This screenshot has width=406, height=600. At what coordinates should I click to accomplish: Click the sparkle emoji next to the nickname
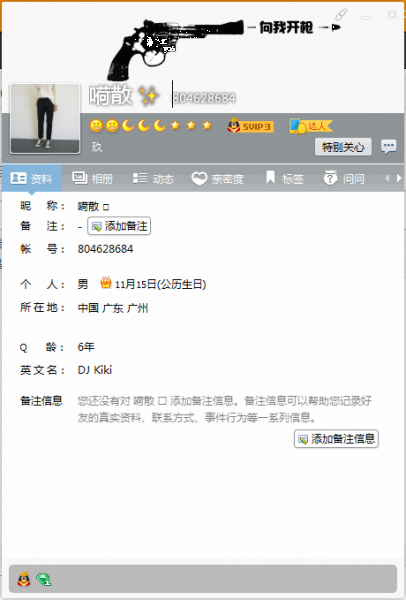(148, 95)
